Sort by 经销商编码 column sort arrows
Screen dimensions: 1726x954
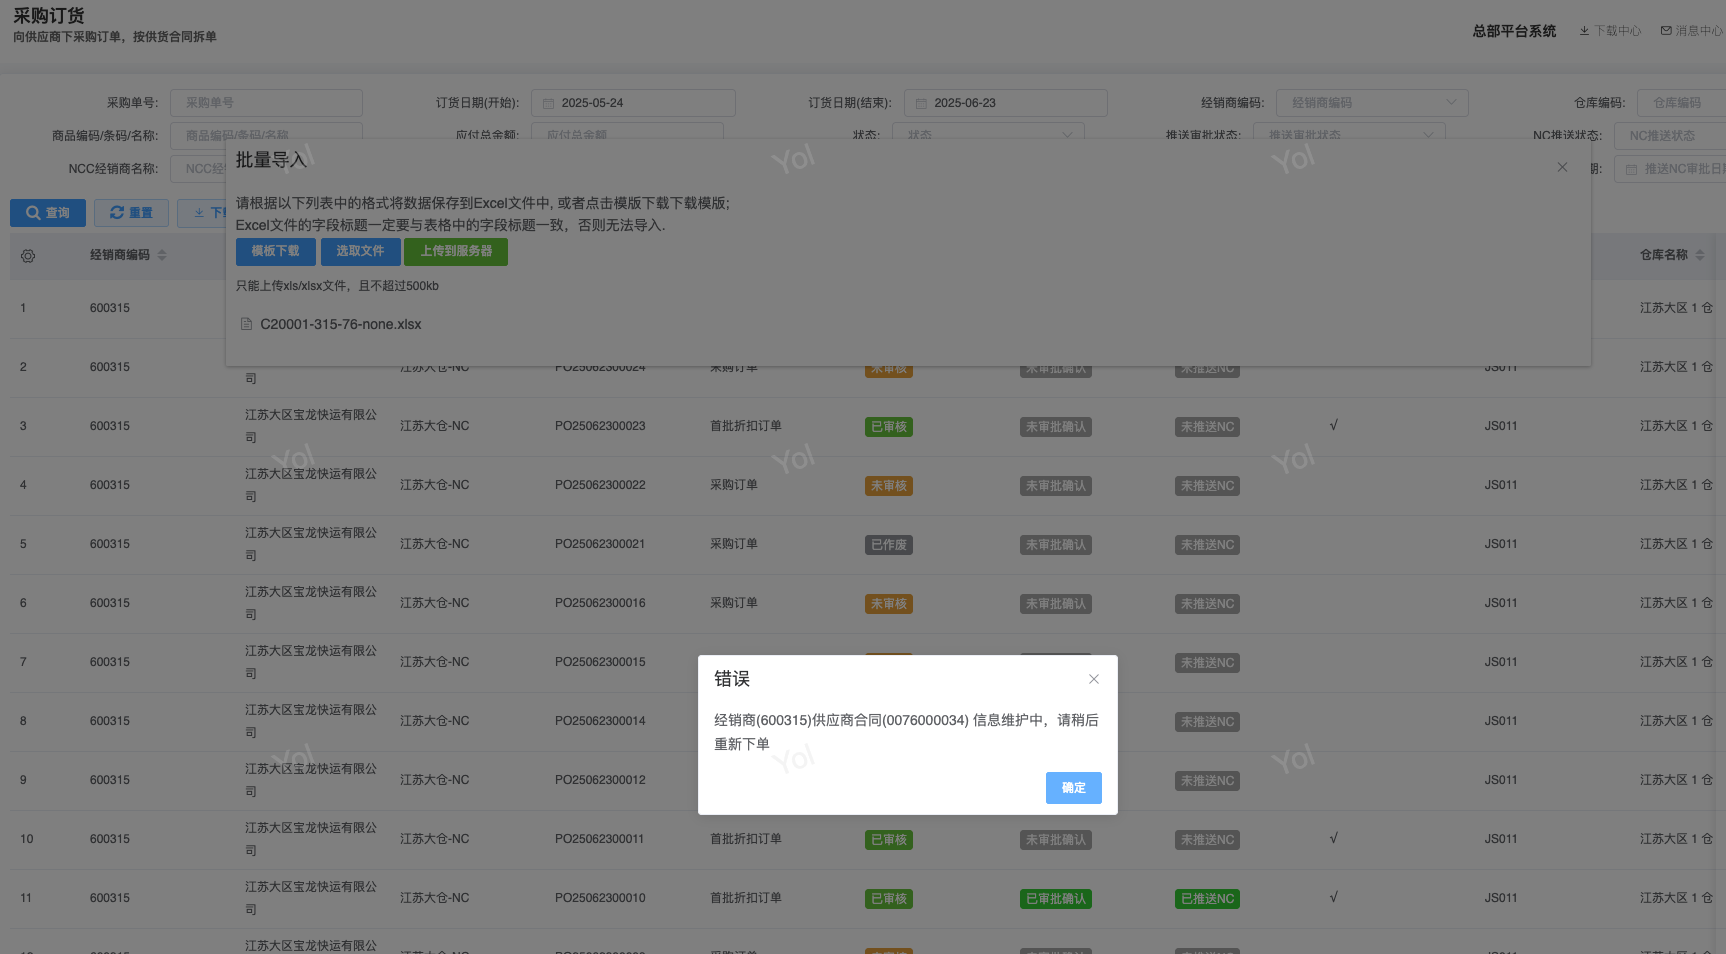(x=162, y=255)
